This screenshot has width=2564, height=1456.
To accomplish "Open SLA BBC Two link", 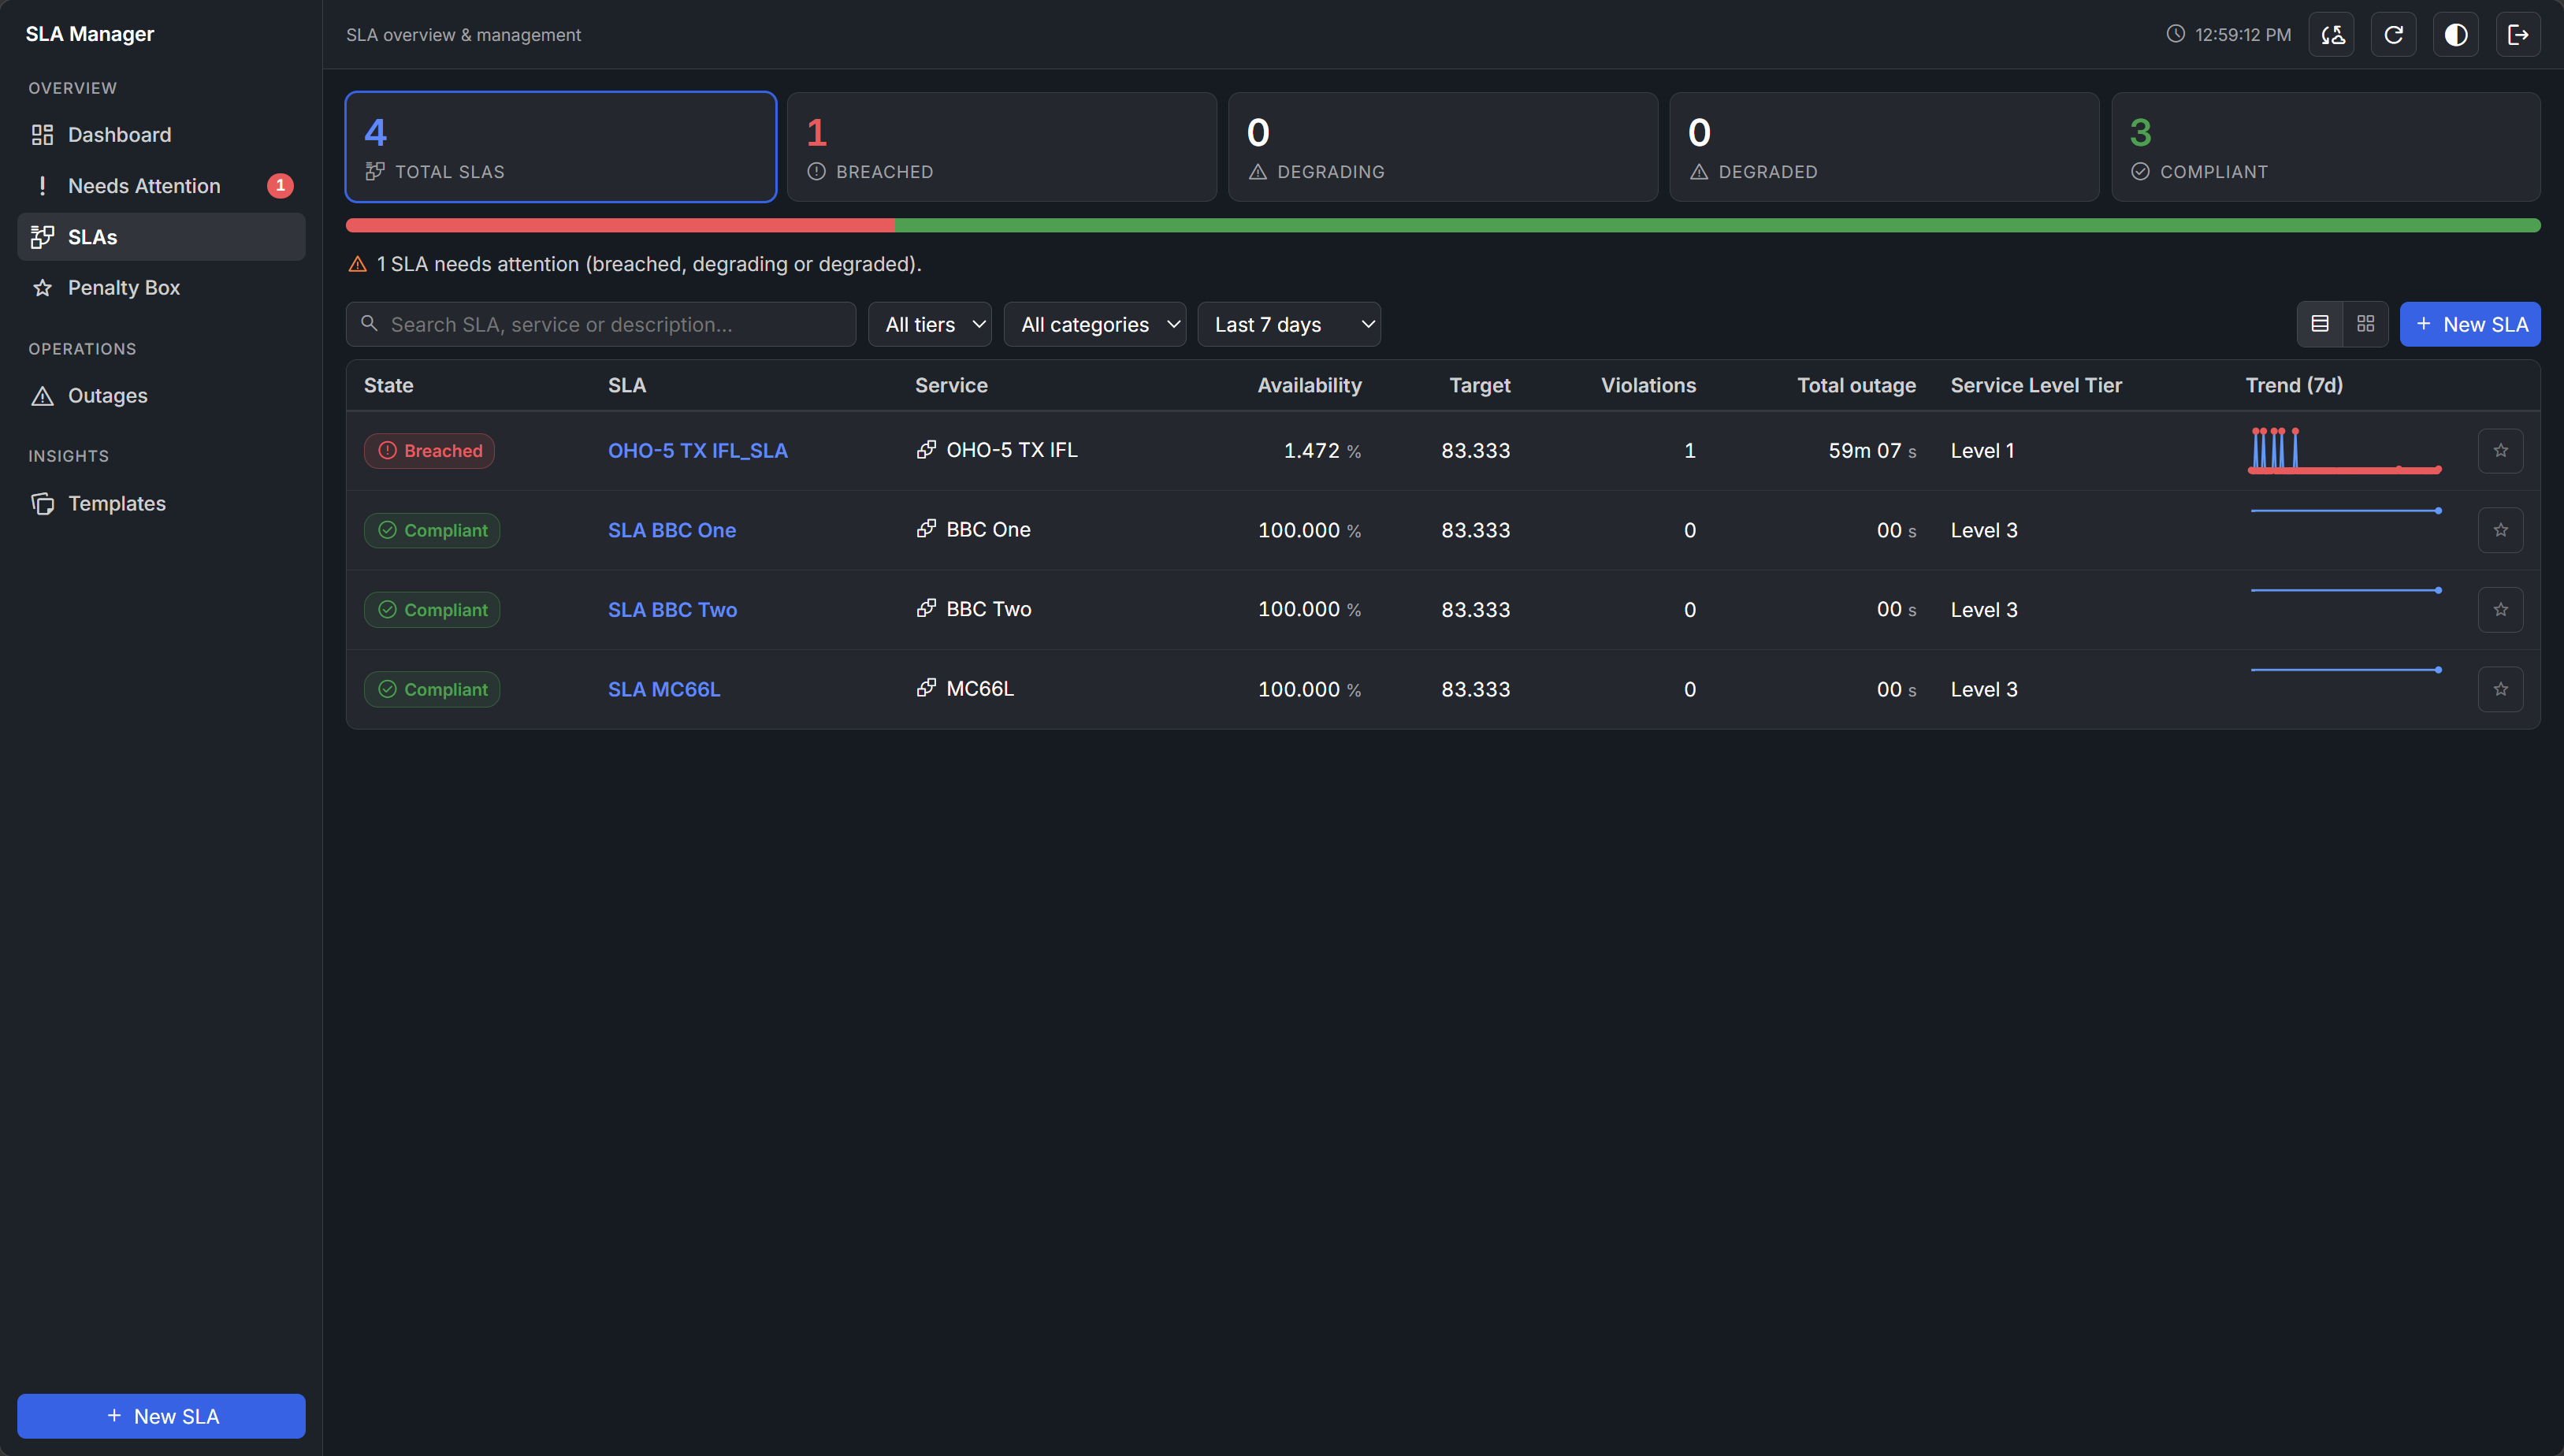I will [672, 610].
